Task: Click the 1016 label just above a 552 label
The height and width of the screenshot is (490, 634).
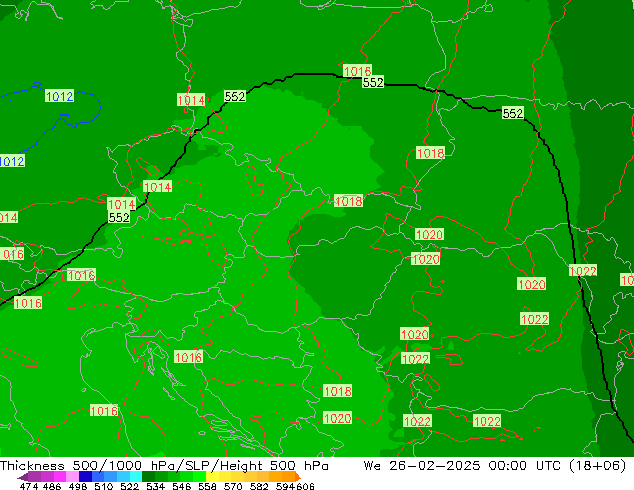Action: [357, 71]
